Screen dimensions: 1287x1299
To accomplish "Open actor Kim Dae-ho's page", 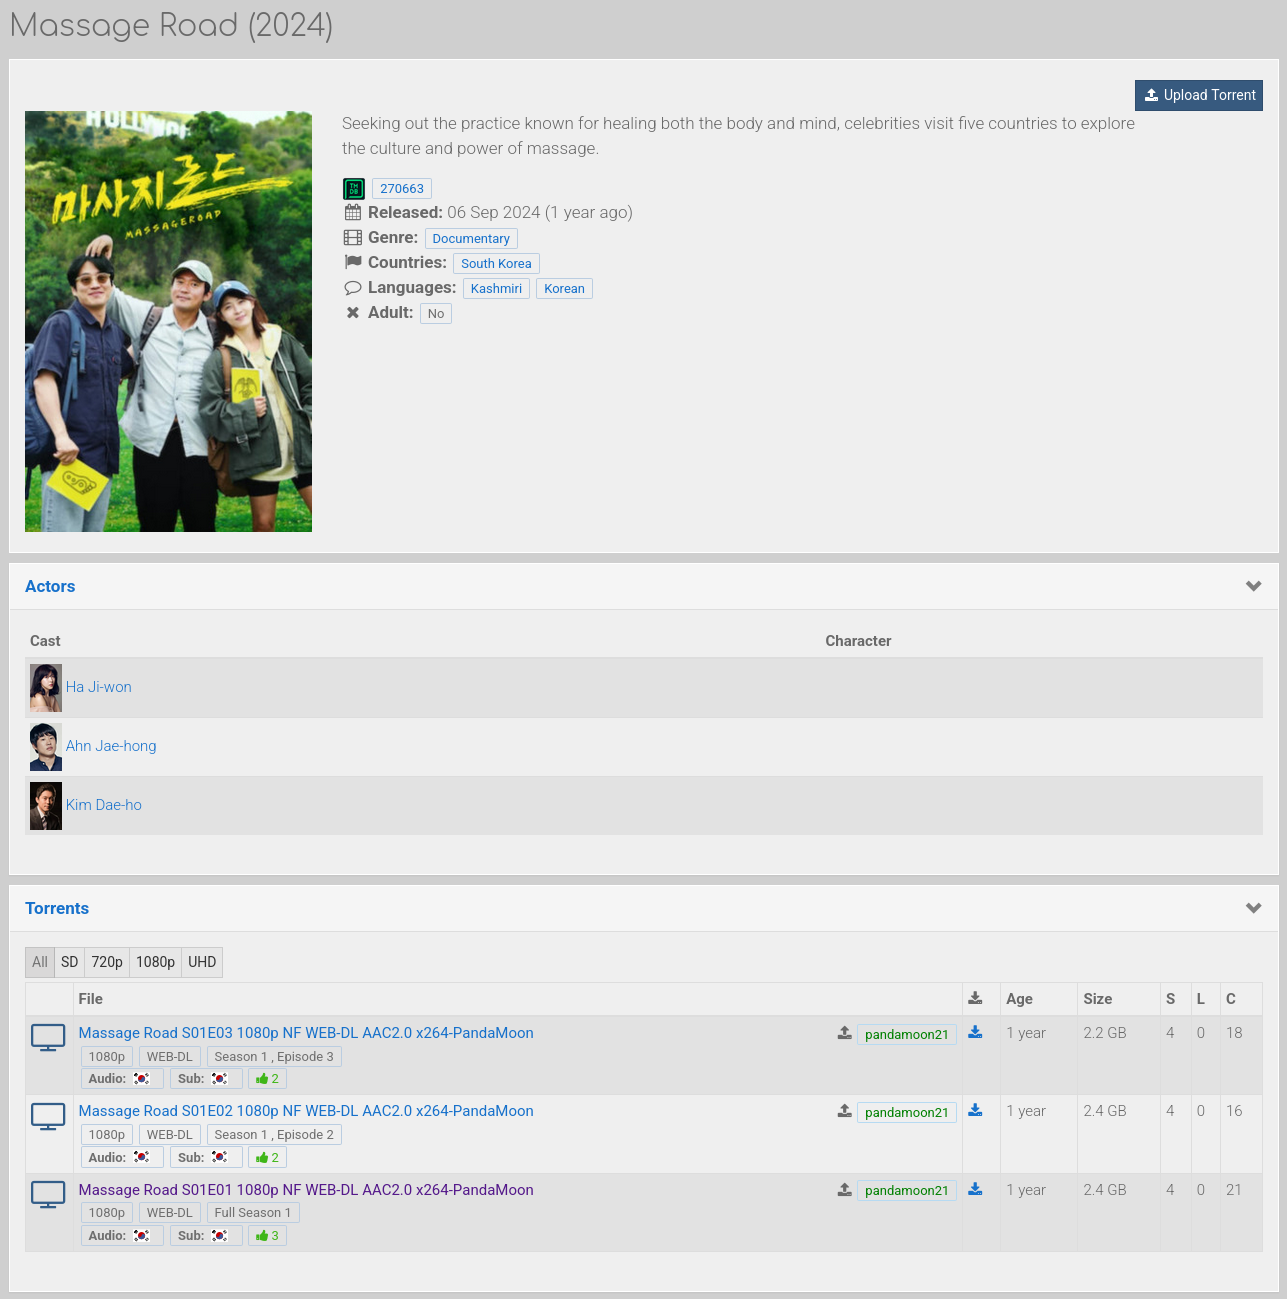I will [x=104, y=805].
